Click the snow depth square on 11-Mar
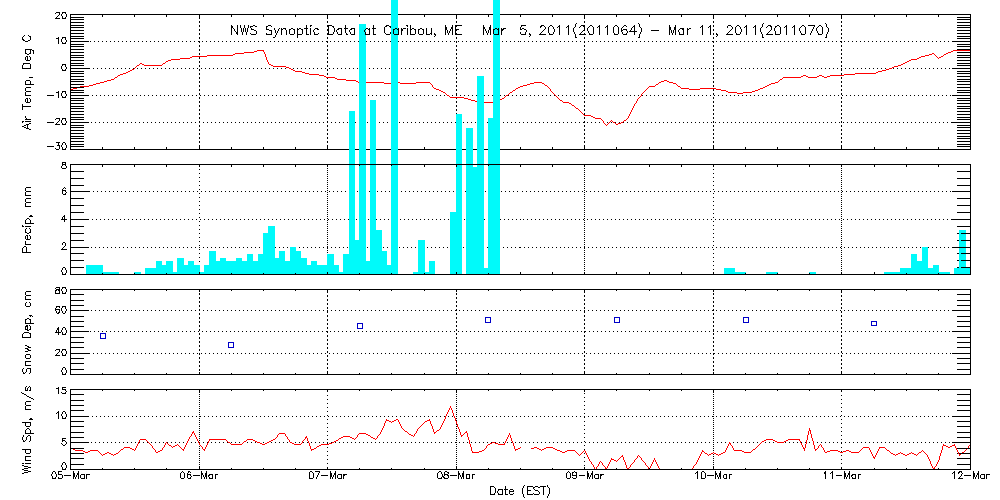The width and height of the screenshot is (1000, 500). 874,323
